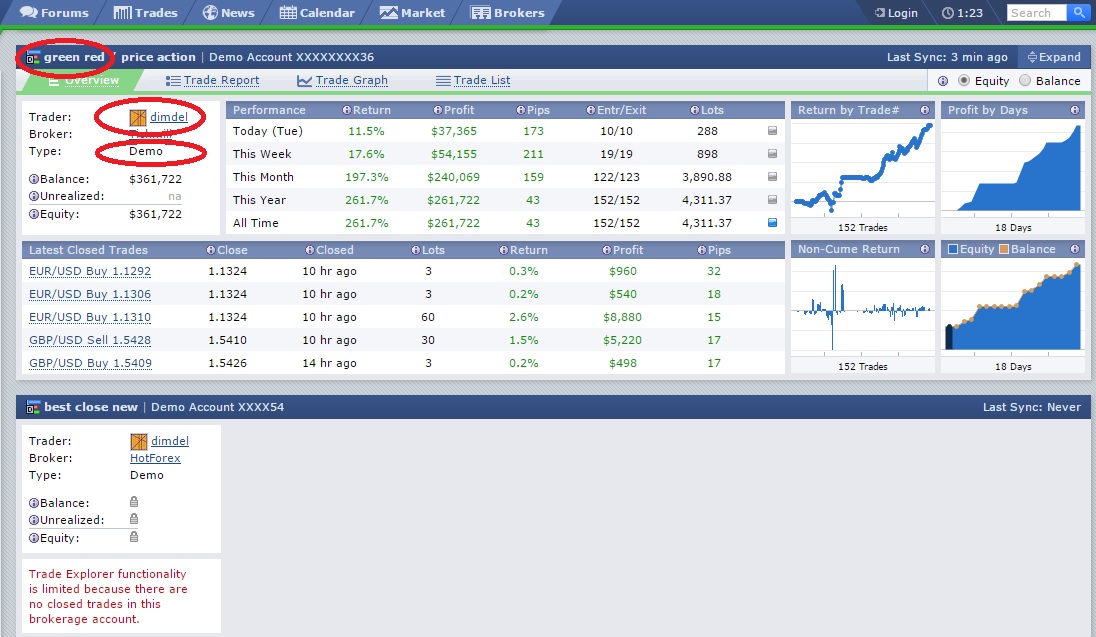Click info icon of Performance Lots column
The width and height of the screenshot is (1096, 637).
point(695,110)
